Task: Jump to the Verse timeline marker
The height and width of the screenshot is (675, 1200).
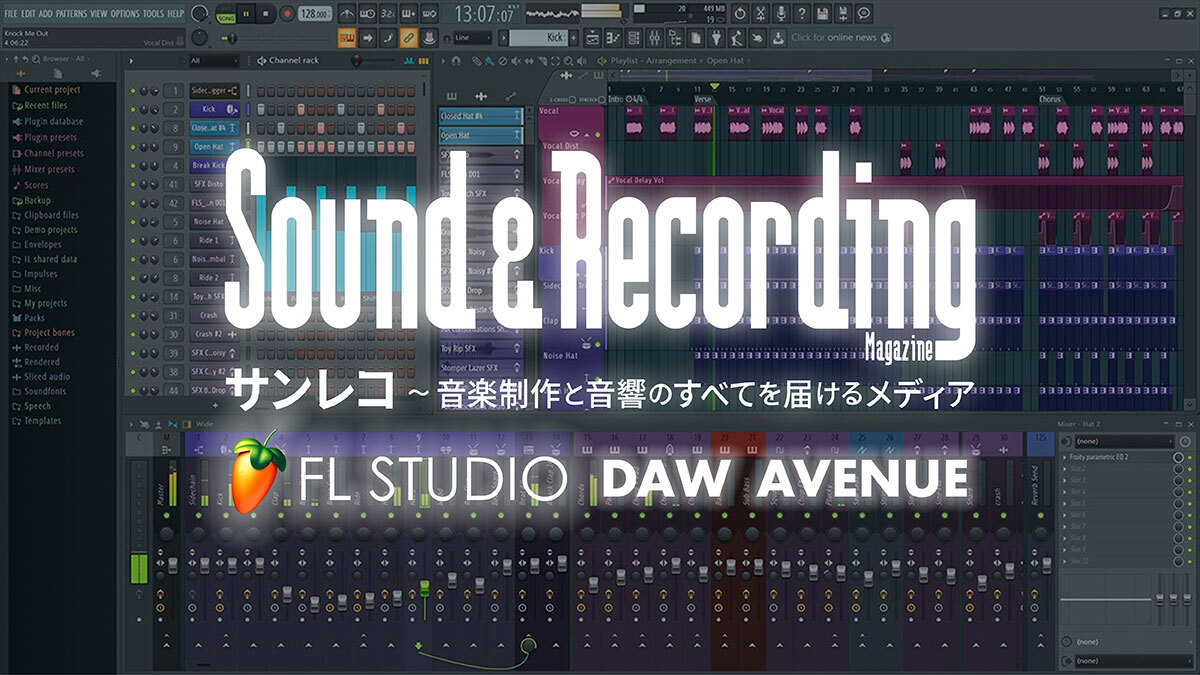Action: [704, 99]
